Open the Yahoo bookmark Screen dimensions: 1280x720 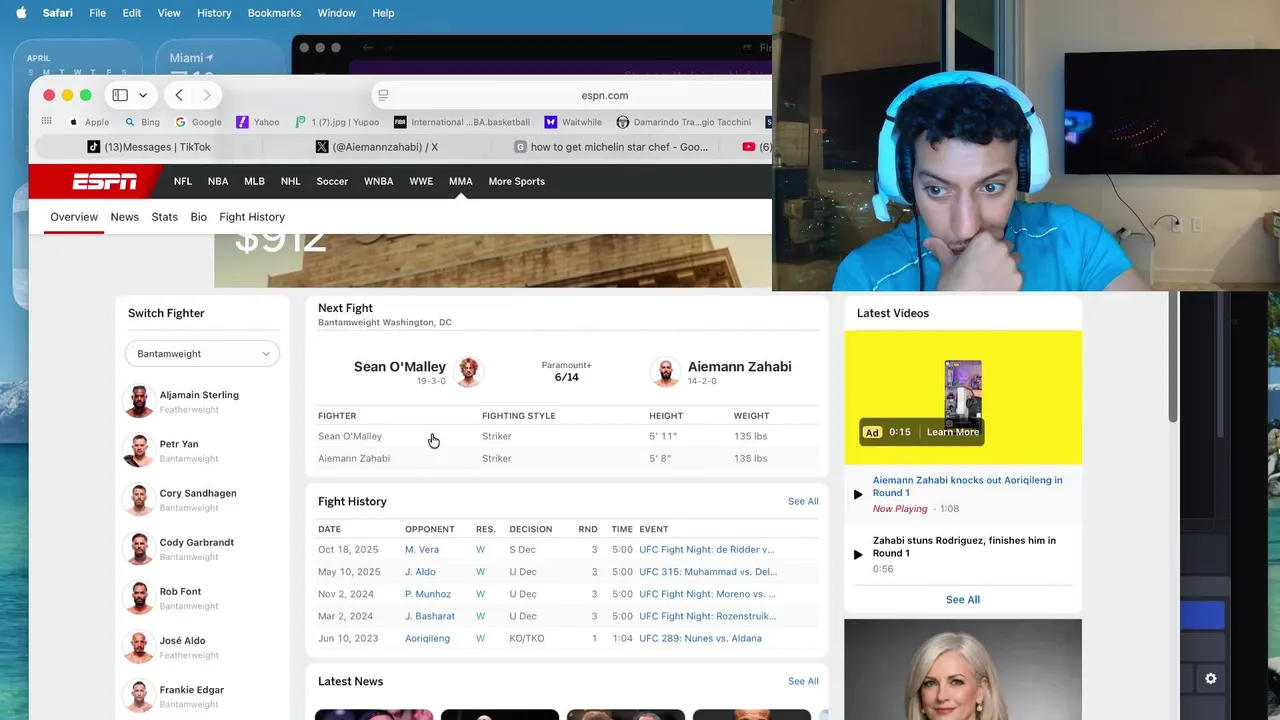point(258,122)
